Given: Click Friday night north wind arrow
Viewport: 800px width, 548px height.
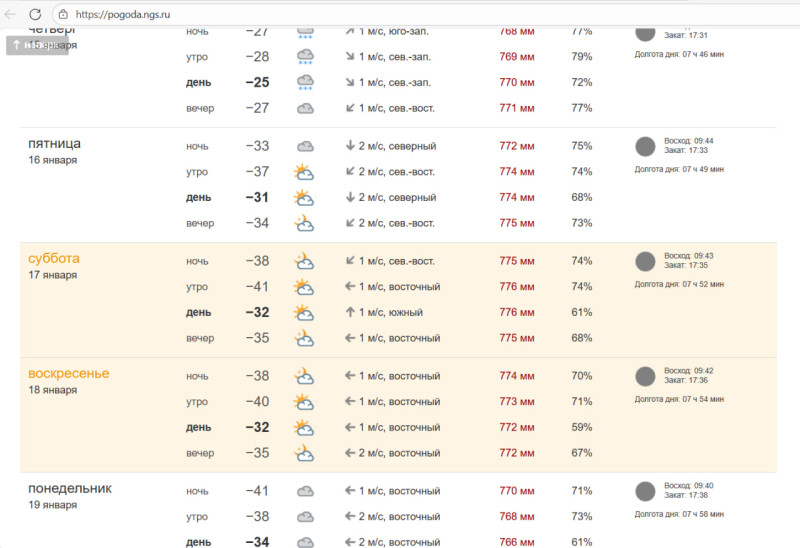Looking at the screenshot, I should 350,146.
